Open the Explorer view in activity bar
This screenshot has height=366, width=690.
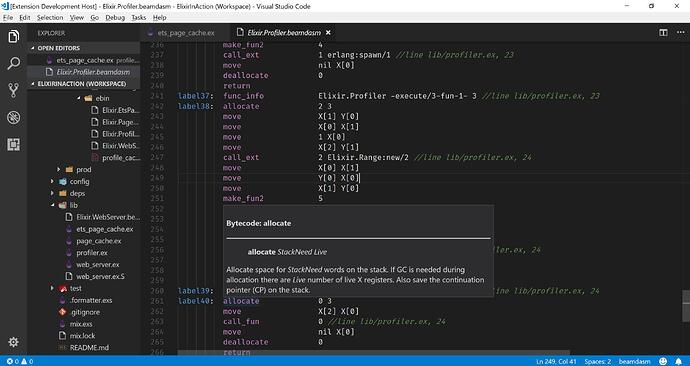pos(14,36)
